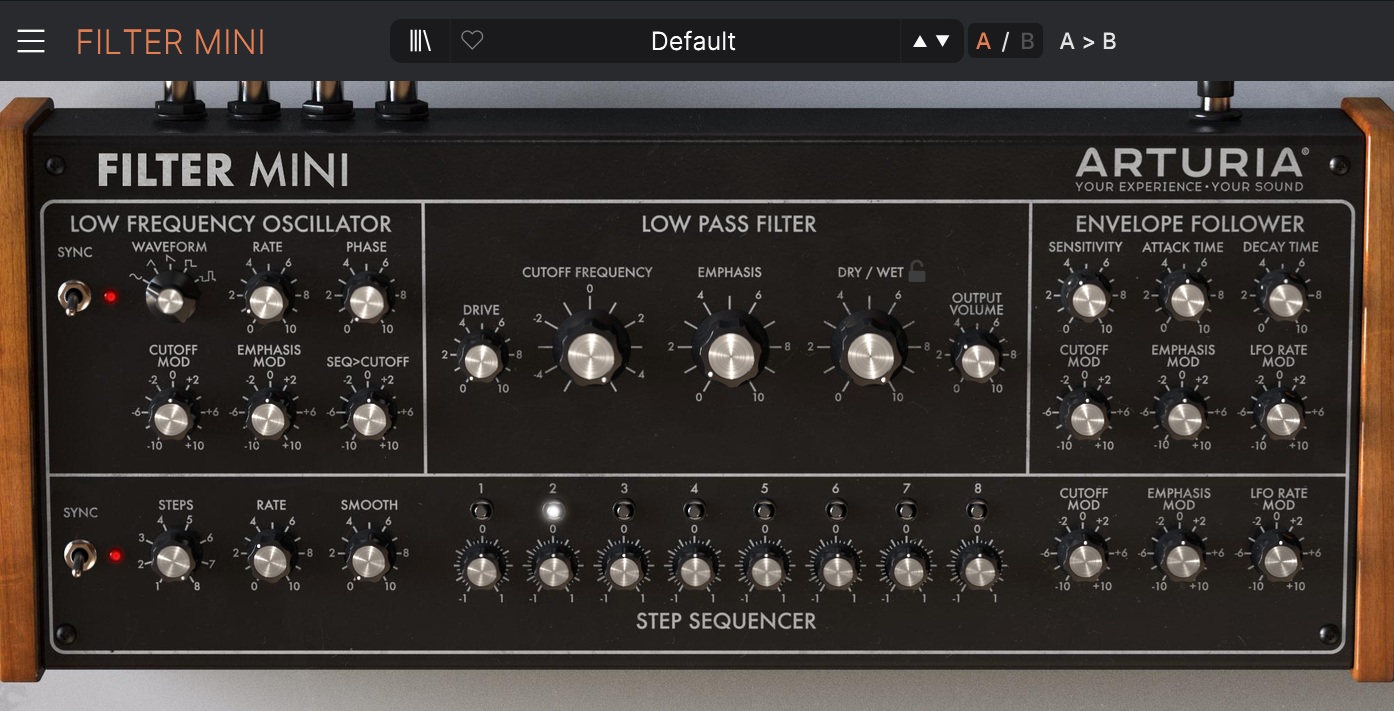This screenshot has width=1394, height=711.
Task: Select next preset with down arrow
Action: (943, 41)
